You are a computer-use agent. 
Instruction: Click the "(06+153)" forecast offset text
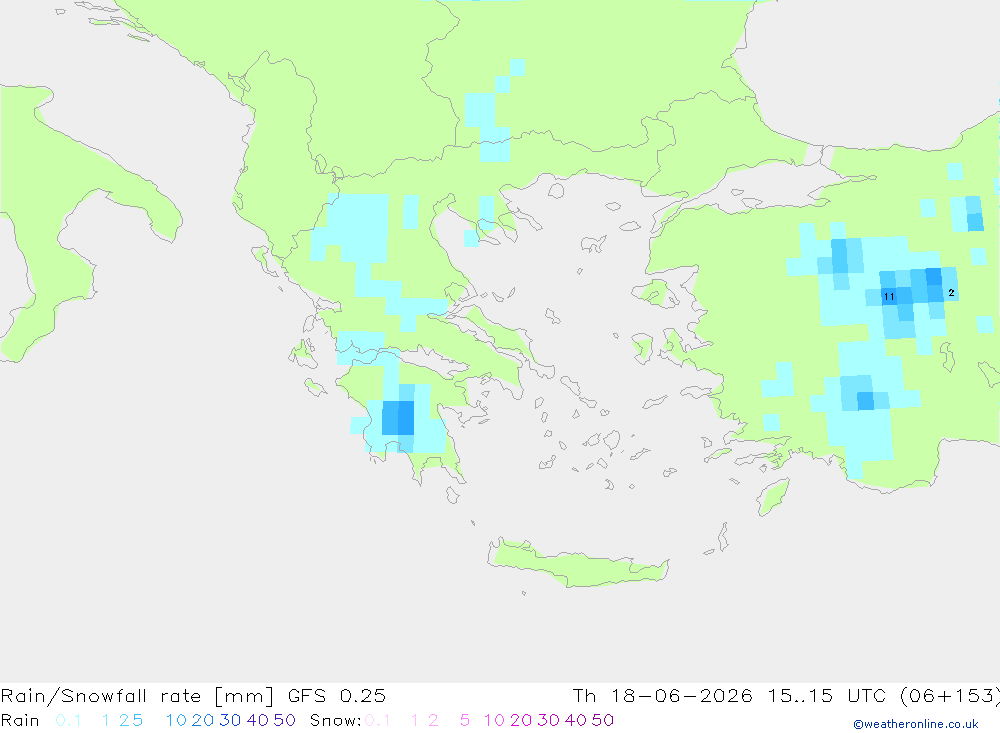click(x=950, y=695)
